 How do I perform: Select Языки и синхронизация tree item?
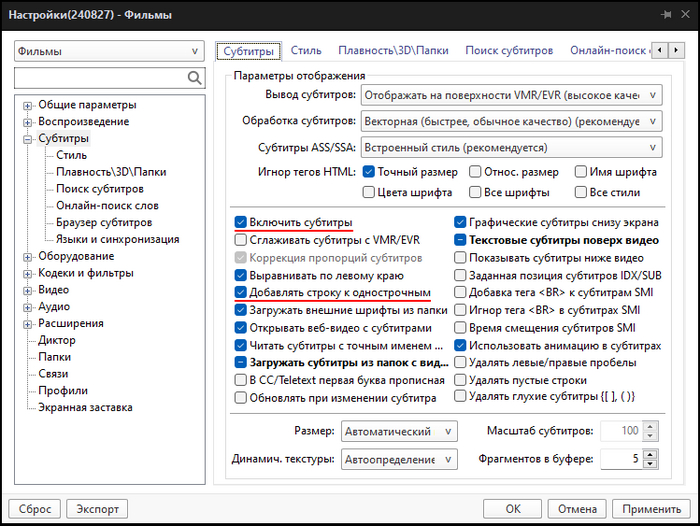pyautogui.click(x=117, y=239)
